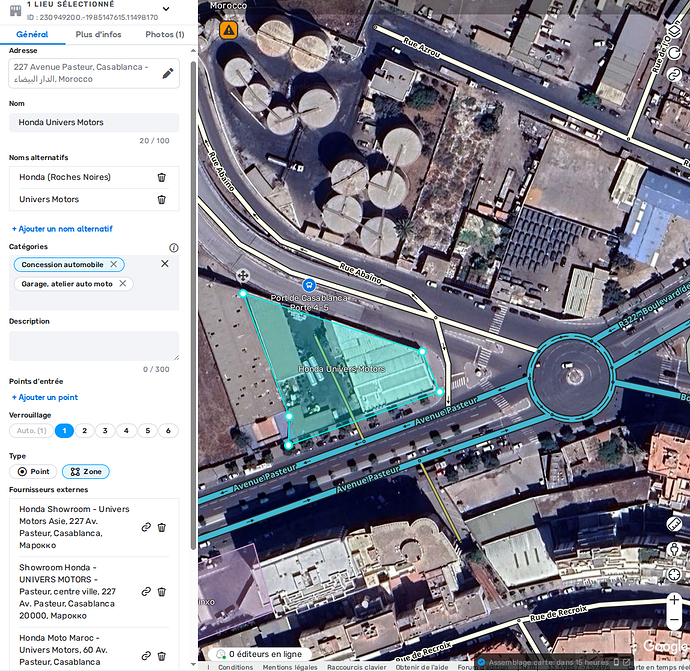Screen dimensions: 690x671
Task: Click the roundabout center on the map
Action: (x=574, y=376)
